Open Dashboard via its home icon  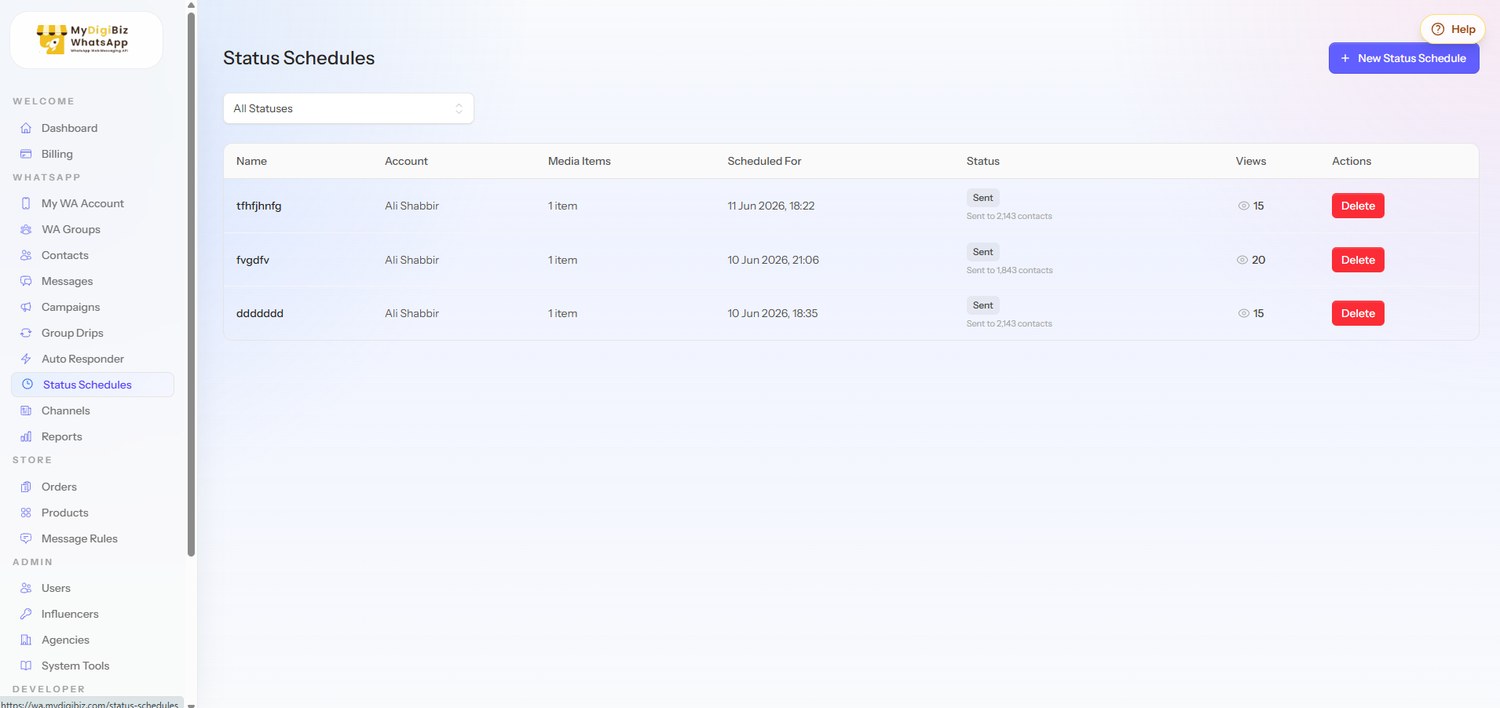click(26, 128)
